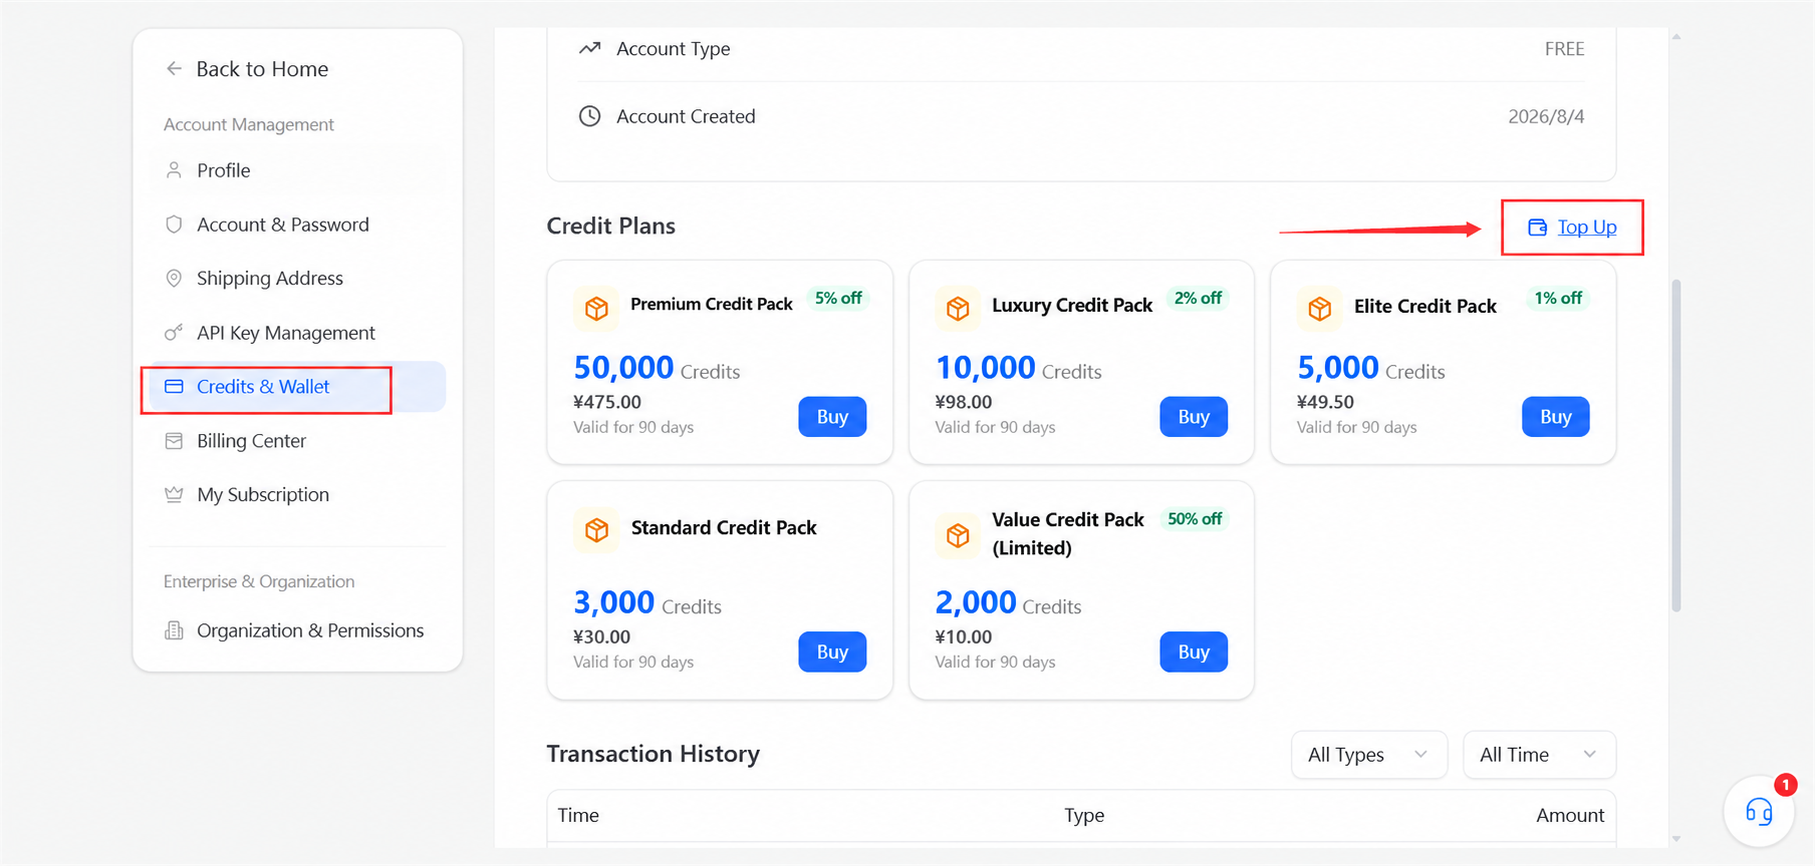
Task: Click the Billing Center icon
Action: pos(174,441)
